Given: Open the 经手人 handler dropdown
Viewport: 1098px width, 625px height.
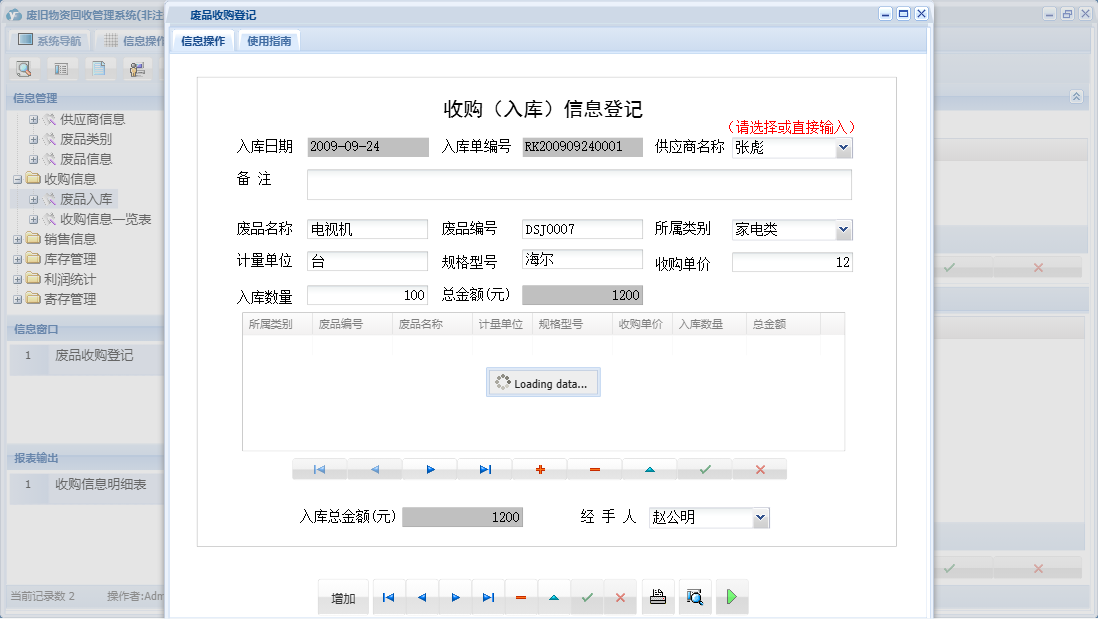Looking at the screenshot, I should (761, 517).
